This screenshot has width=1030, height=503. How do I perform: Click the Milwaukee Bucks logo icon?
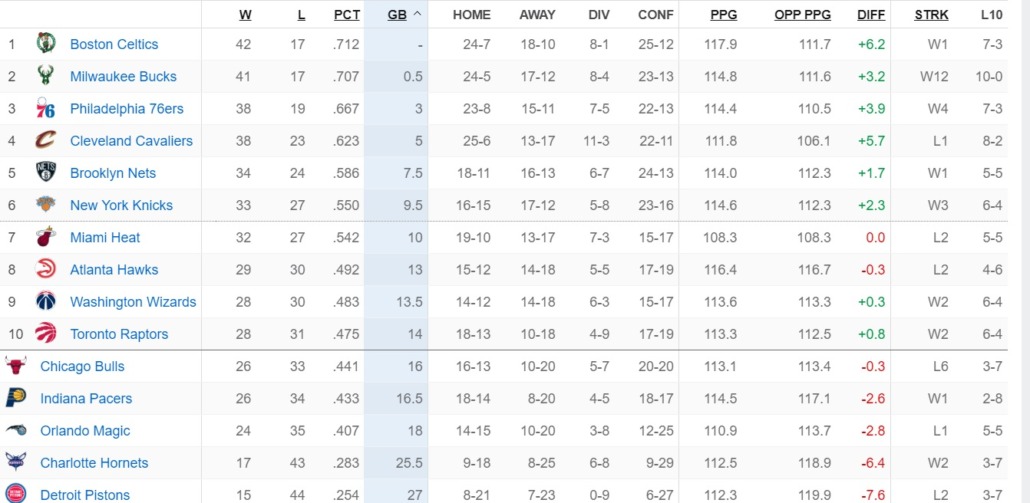tap(46, 76)
